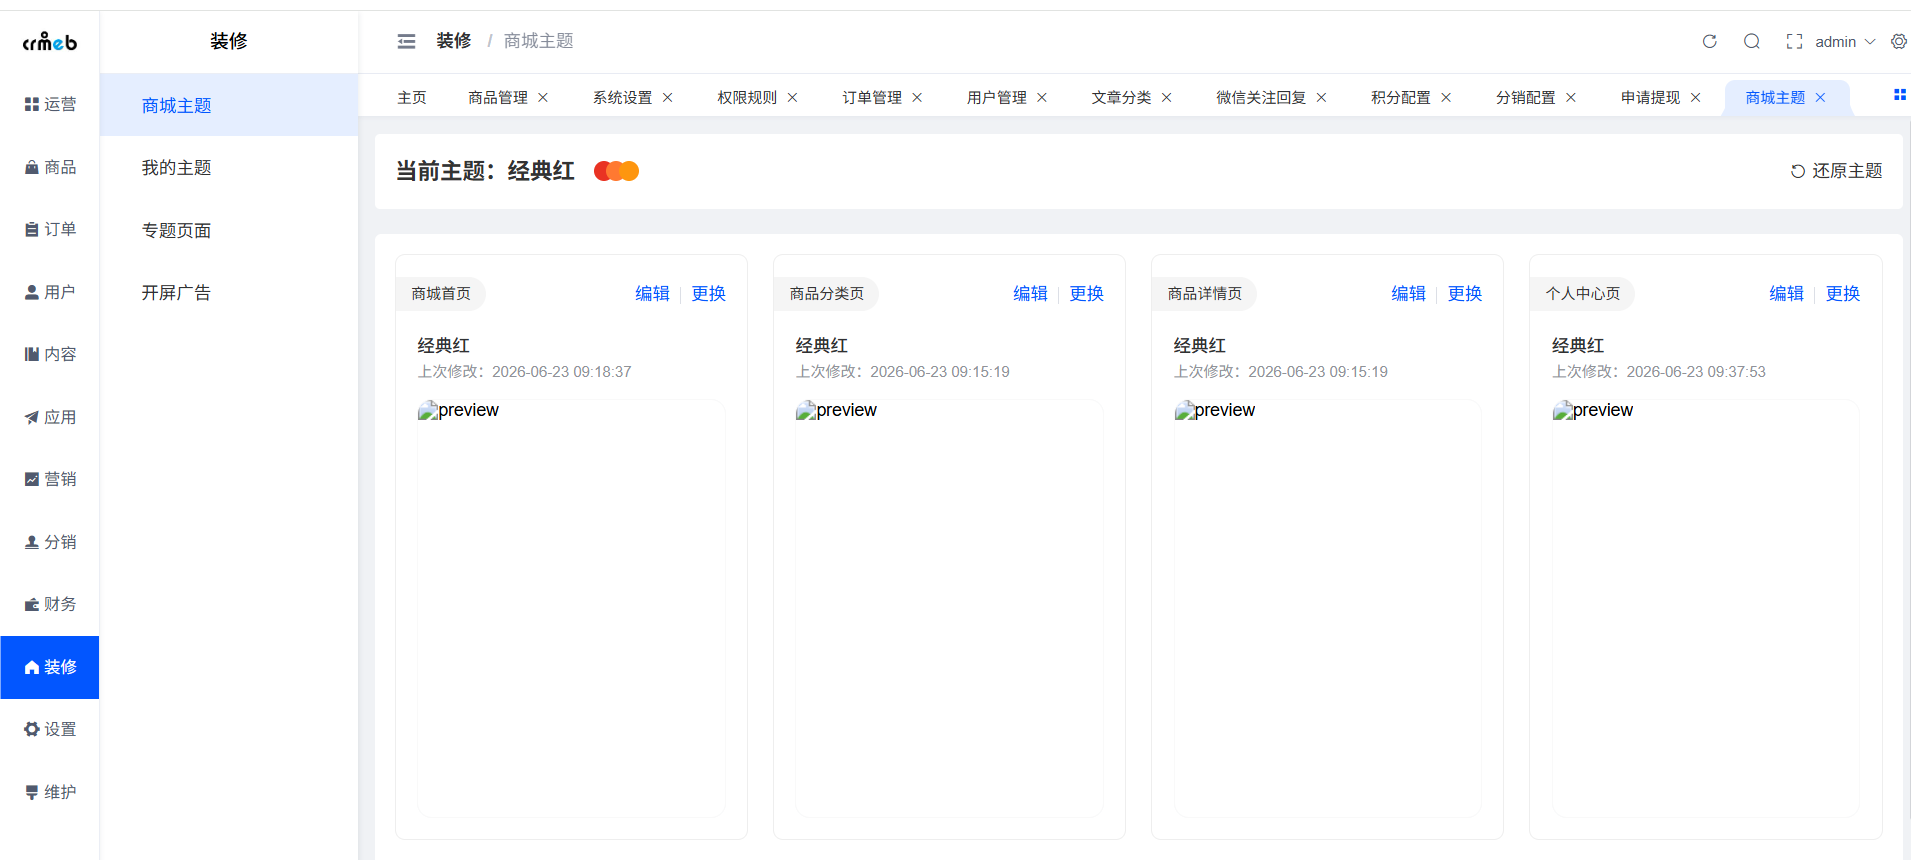This screenshot has width=1911, height=860.
Task: Open the 个人中心页 preview image
Action: pyautogui.click(x=1705, y=608)
